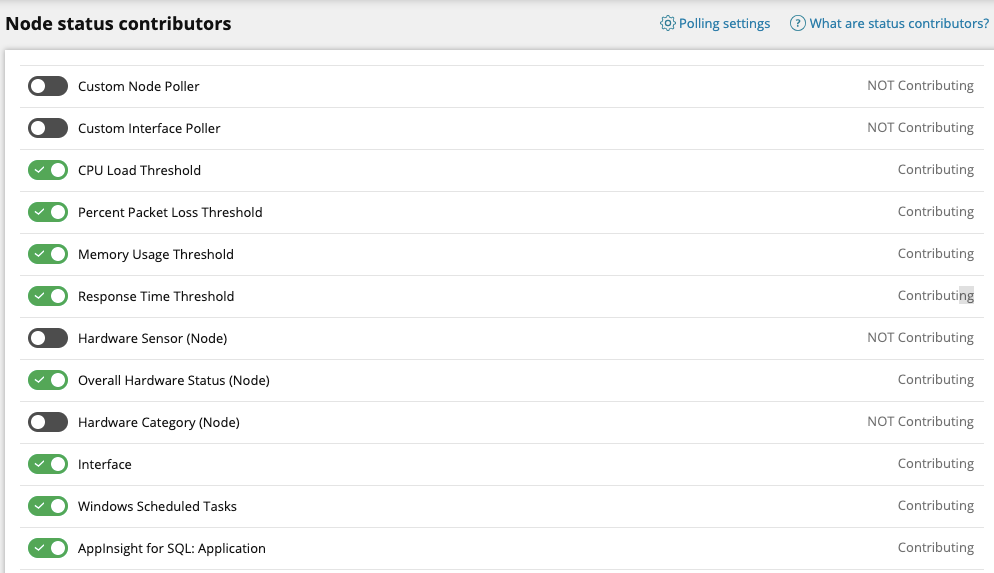Screen dimensions: 994x573
Task: Enable Hardware Category (Node) toggle
Action: (48, 422)
